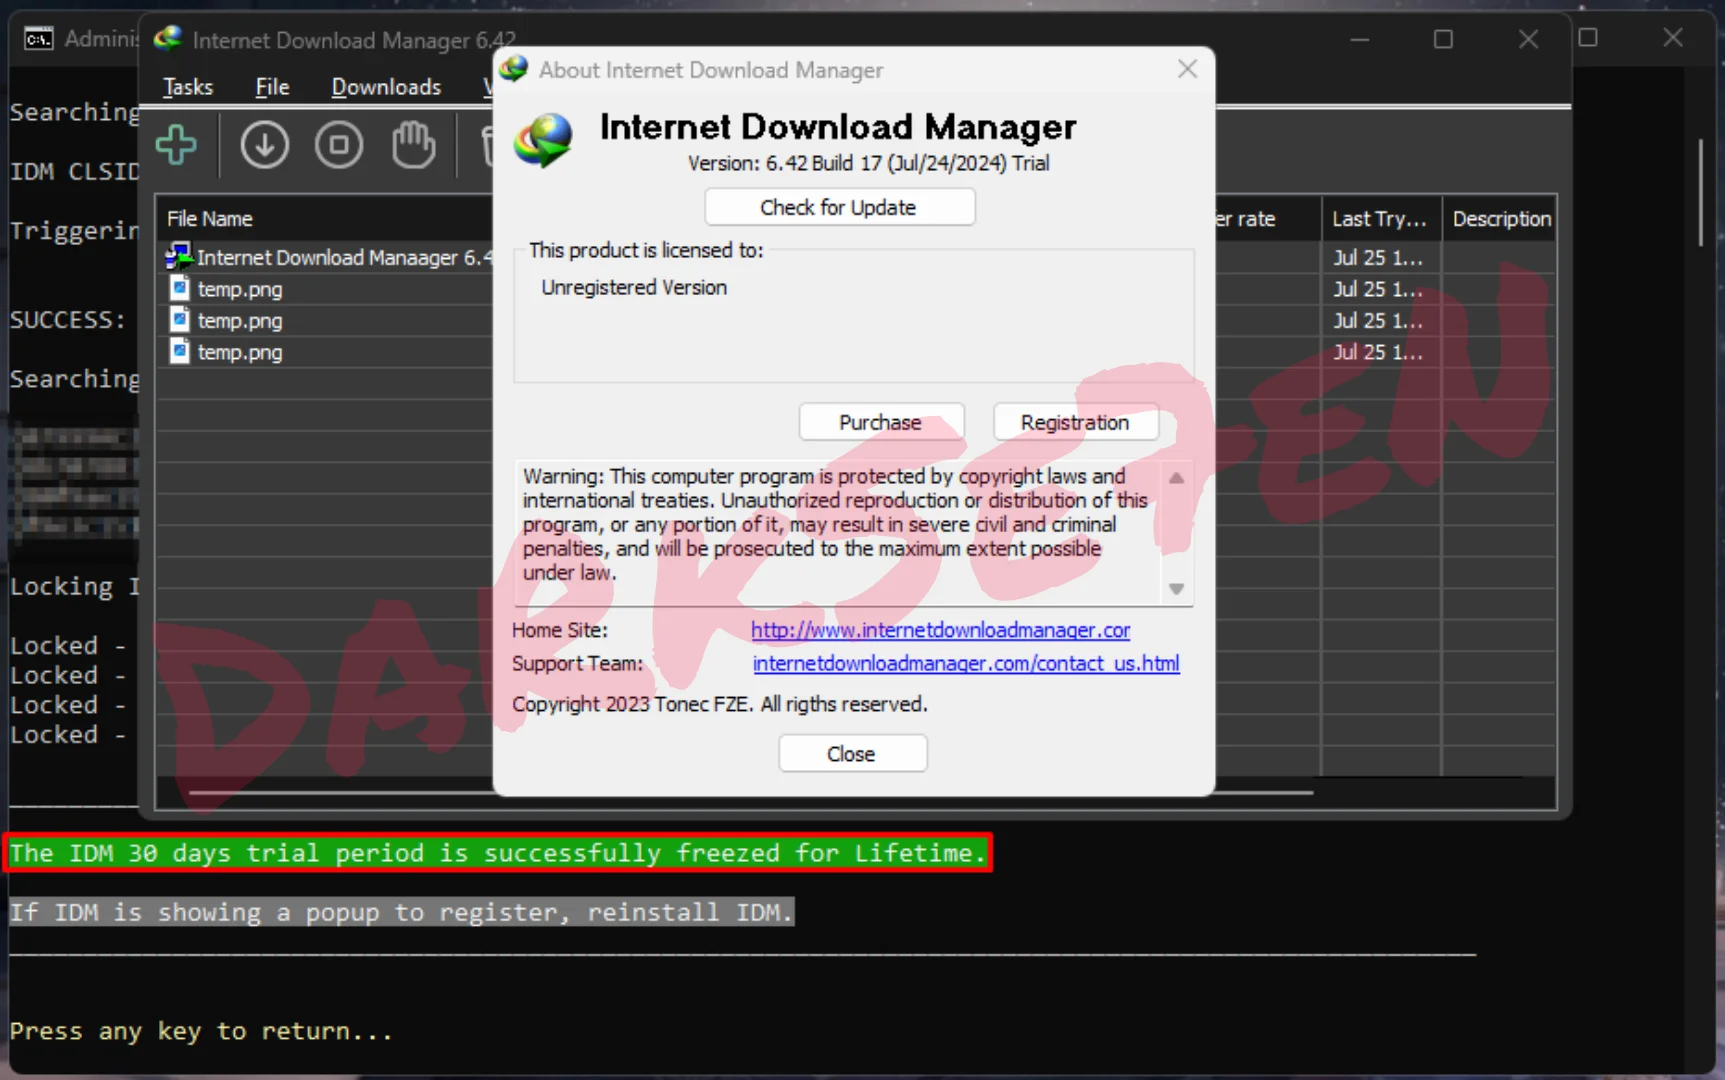Click the Command Prompt vertical scrollbar
The image size is (1725, 1080).
tap(1700, 192)
